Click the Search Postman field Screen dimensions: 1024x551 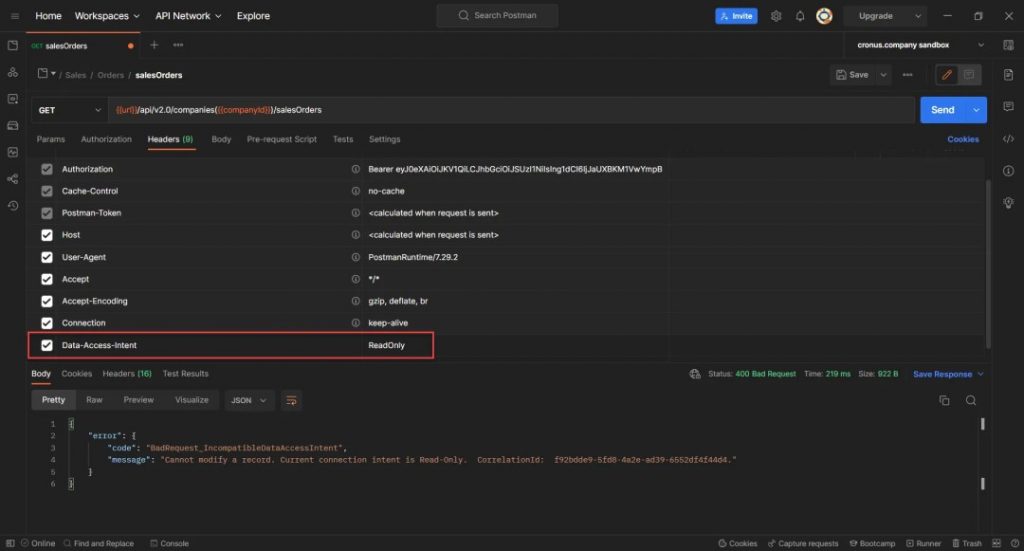click(497, 16)
